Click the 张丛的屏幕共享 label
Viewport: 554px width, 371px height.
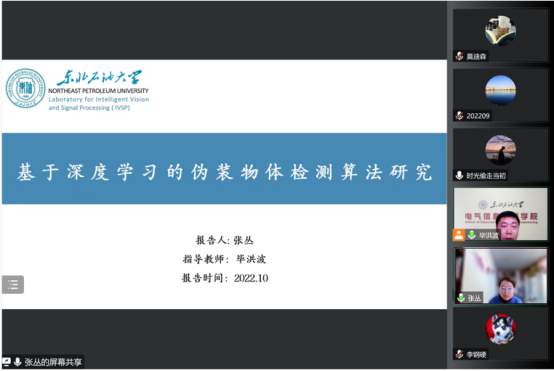(53, 362)
